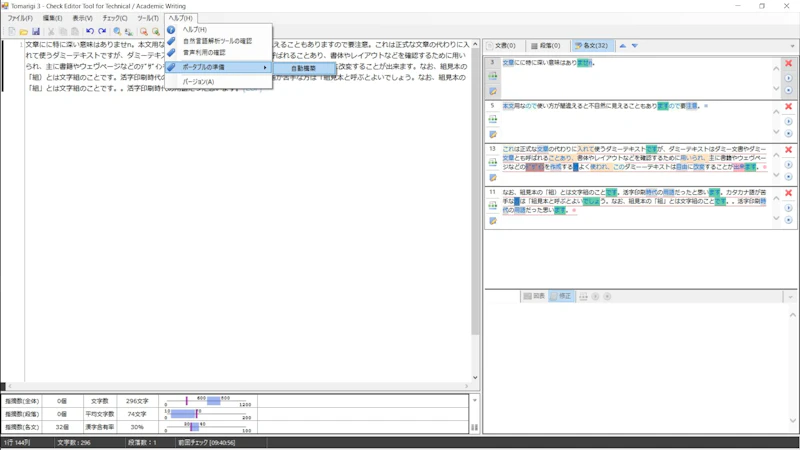Click the red X on sentence 13 entry
The height and width of the screenshot is (450, 800).
788,149
